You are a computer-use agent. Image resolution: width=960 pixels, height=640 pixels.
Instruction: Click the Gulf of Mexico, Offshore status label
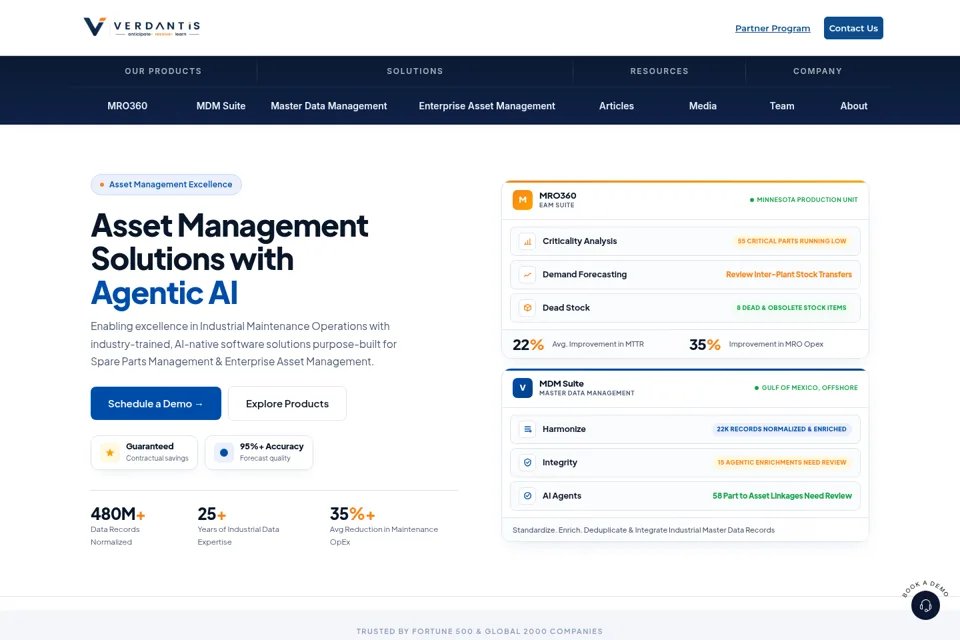[x=806, y=388]
